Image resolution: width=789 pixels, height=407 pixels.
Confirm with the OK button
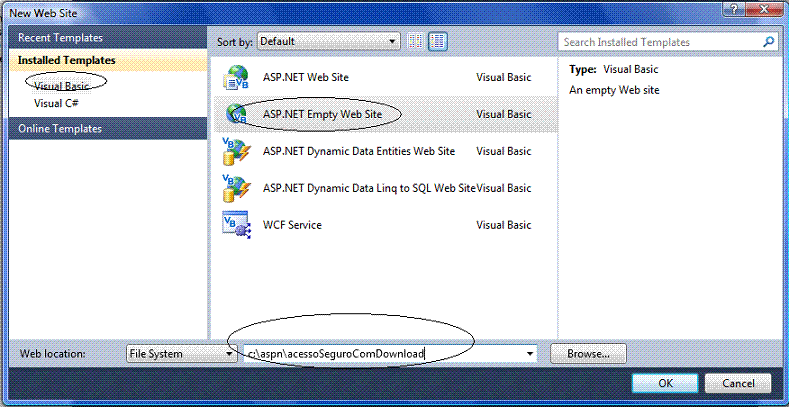(665, 383)
